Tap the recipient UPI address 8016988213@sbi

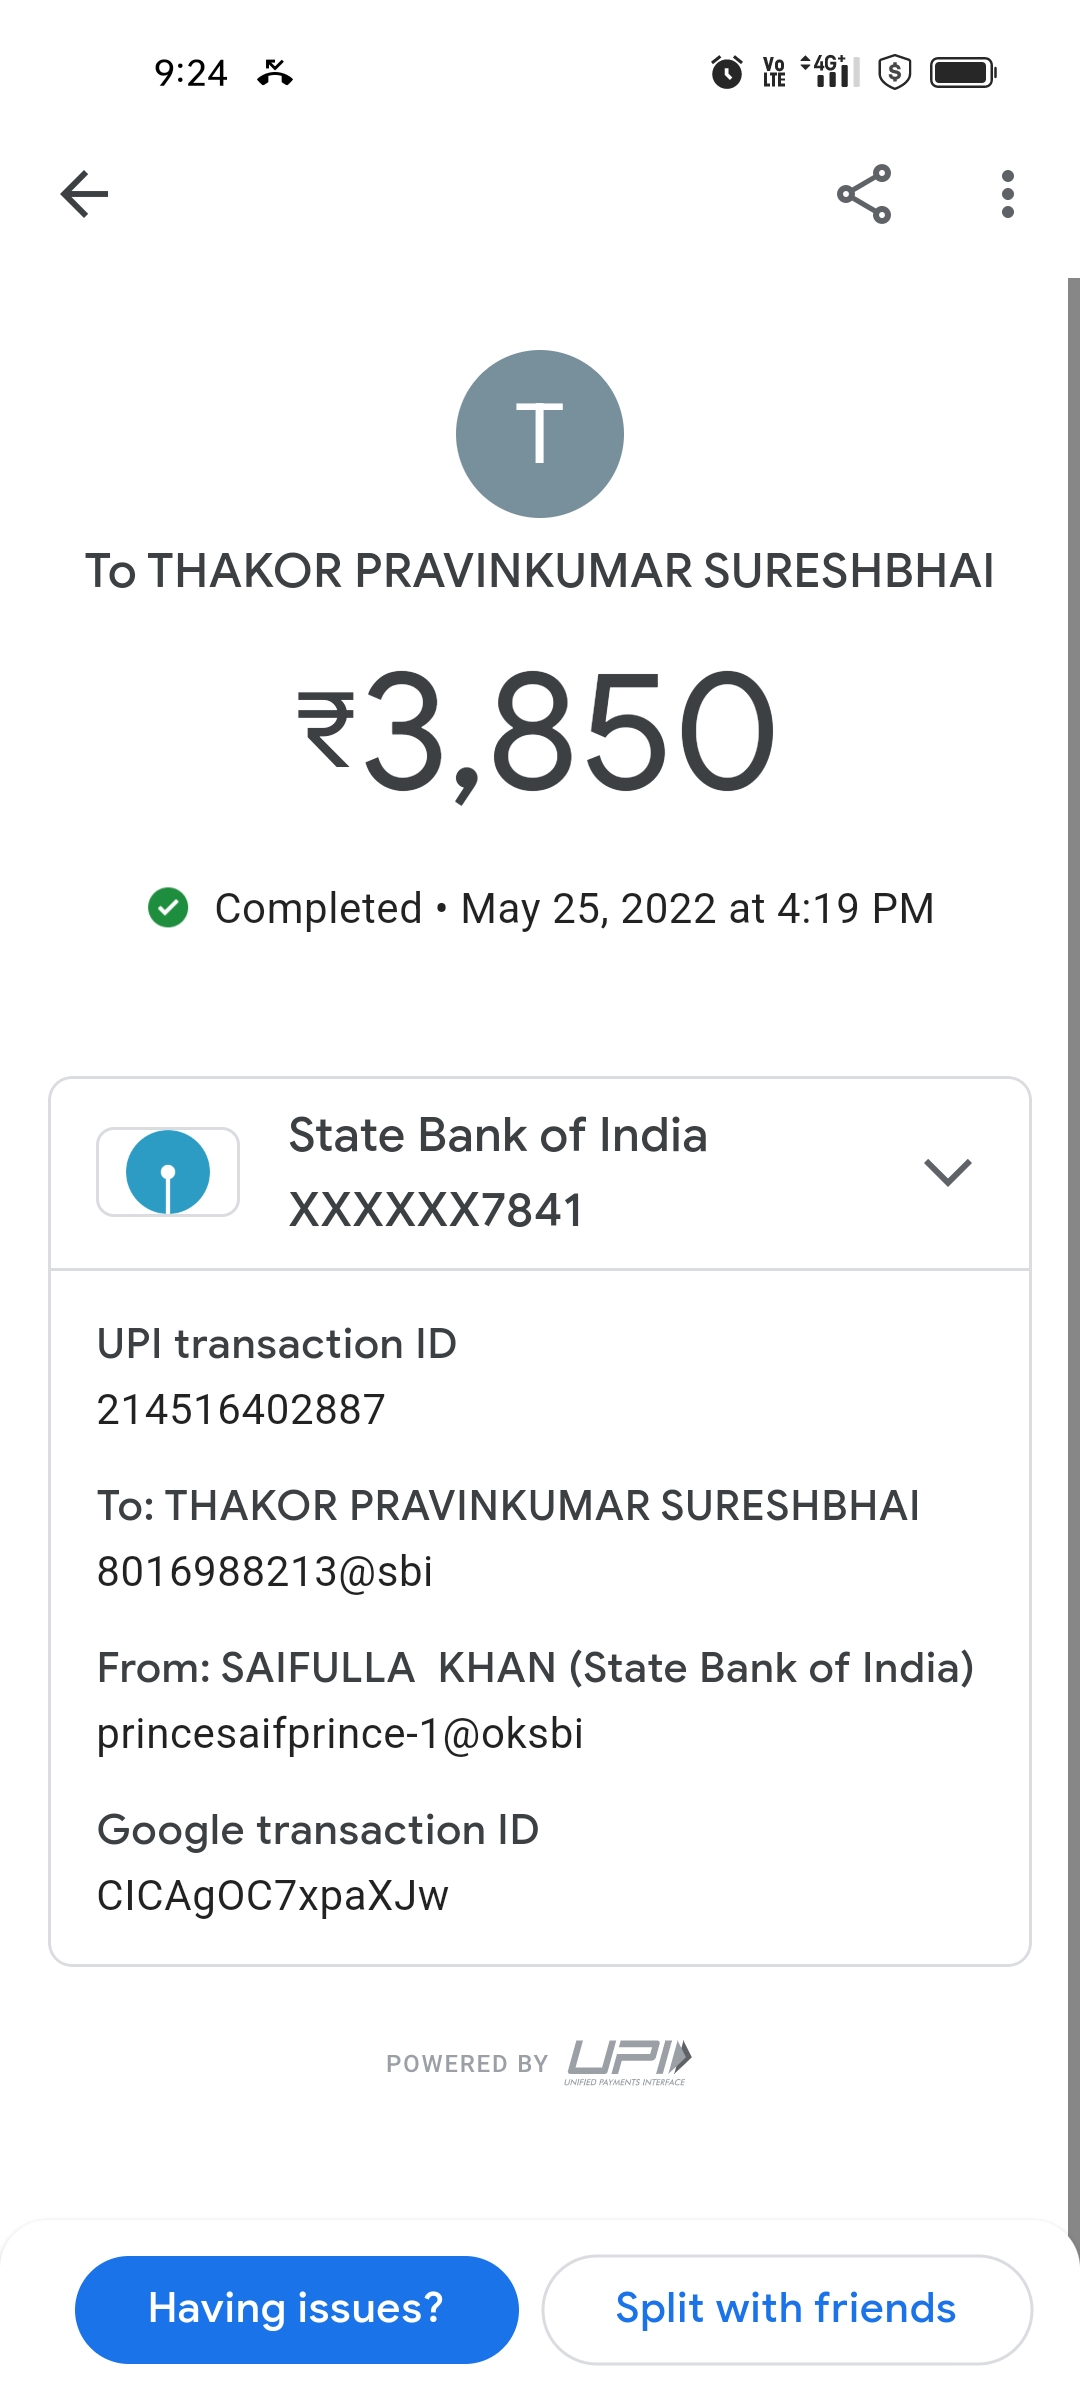pyautogui.click(x=265, y=1572)
